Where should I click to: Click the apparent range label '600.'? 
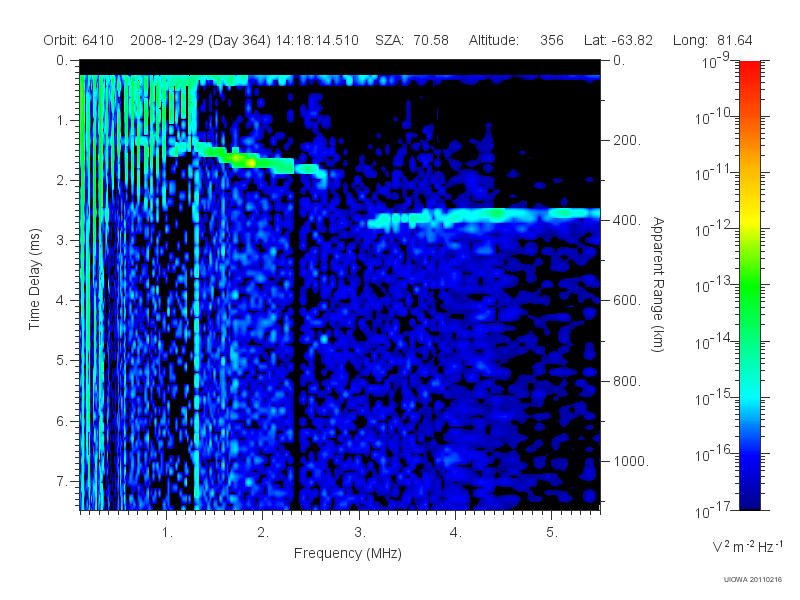click(627, 301)
